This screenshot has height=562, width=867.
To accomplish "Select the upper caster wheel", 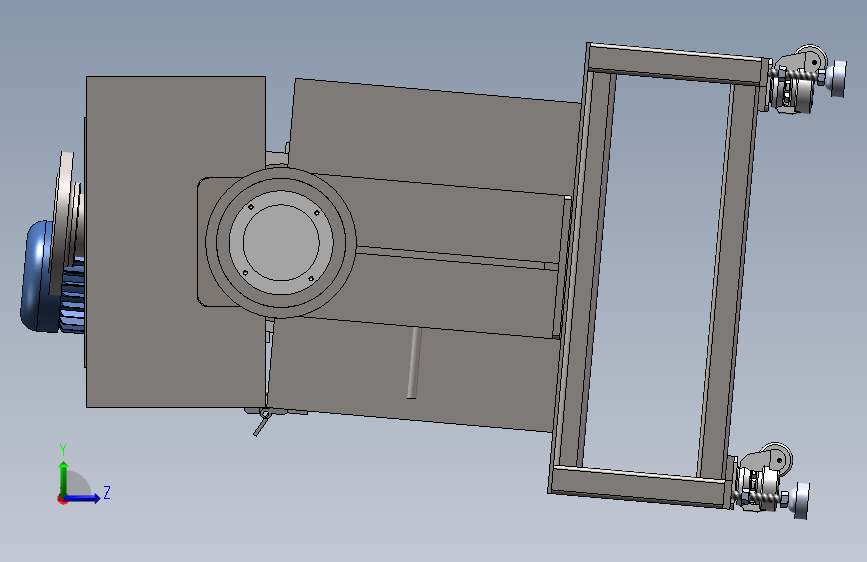I will 812,60.
